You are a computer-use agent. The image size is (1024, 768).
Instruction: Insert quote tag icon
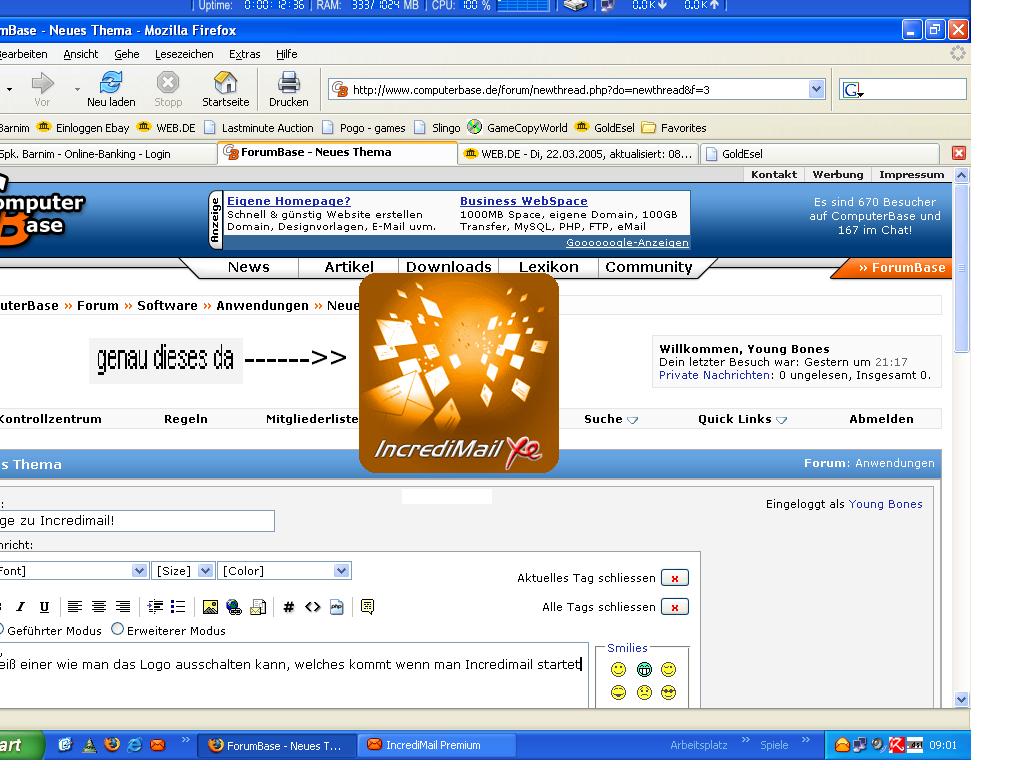[x=368, y=607]
